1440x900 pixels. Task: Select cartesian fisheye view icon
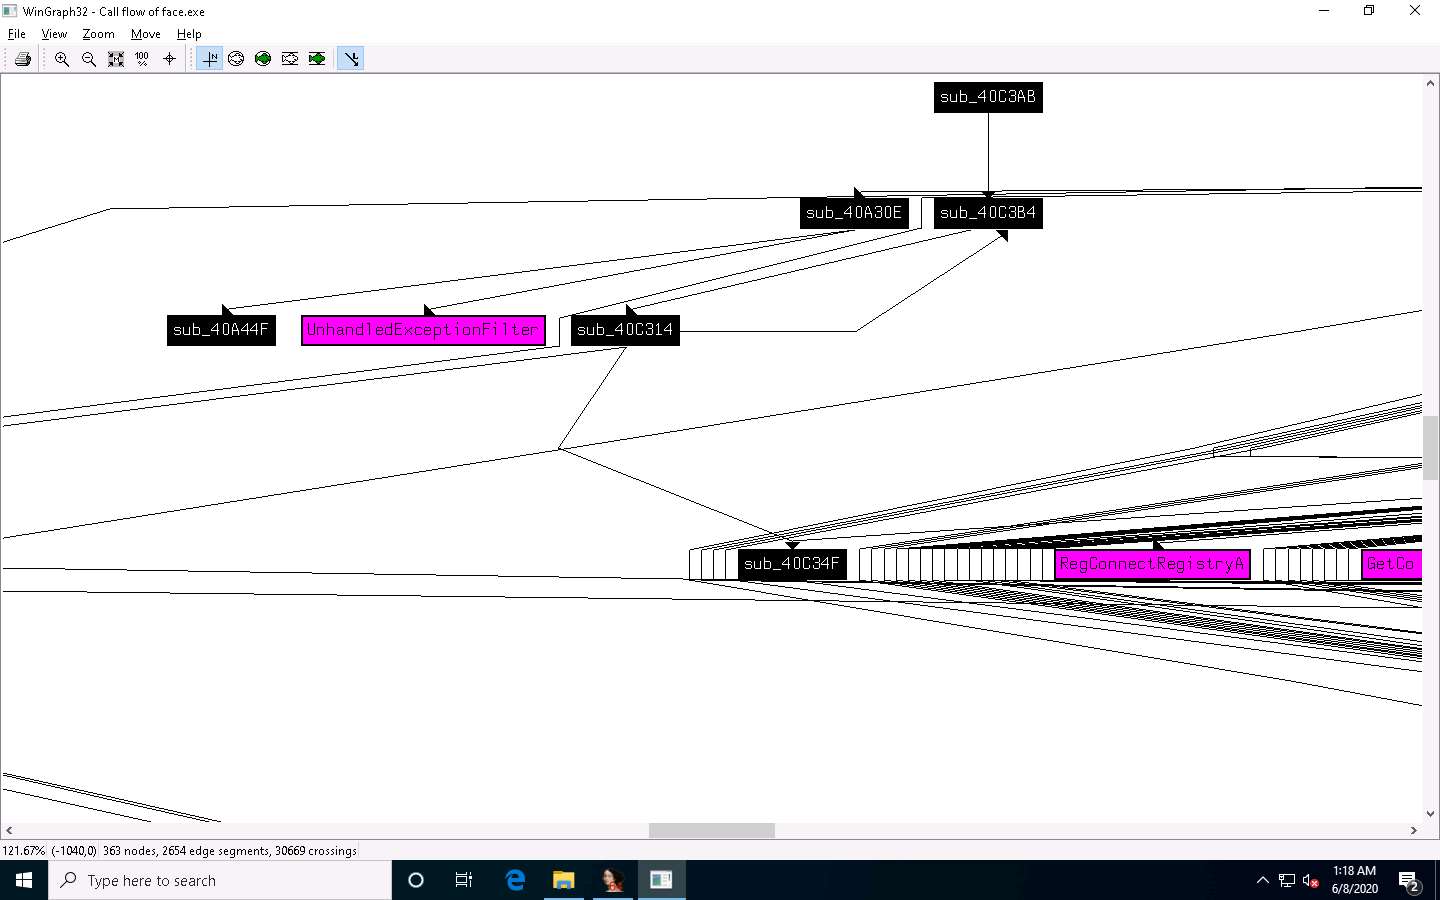290,59
